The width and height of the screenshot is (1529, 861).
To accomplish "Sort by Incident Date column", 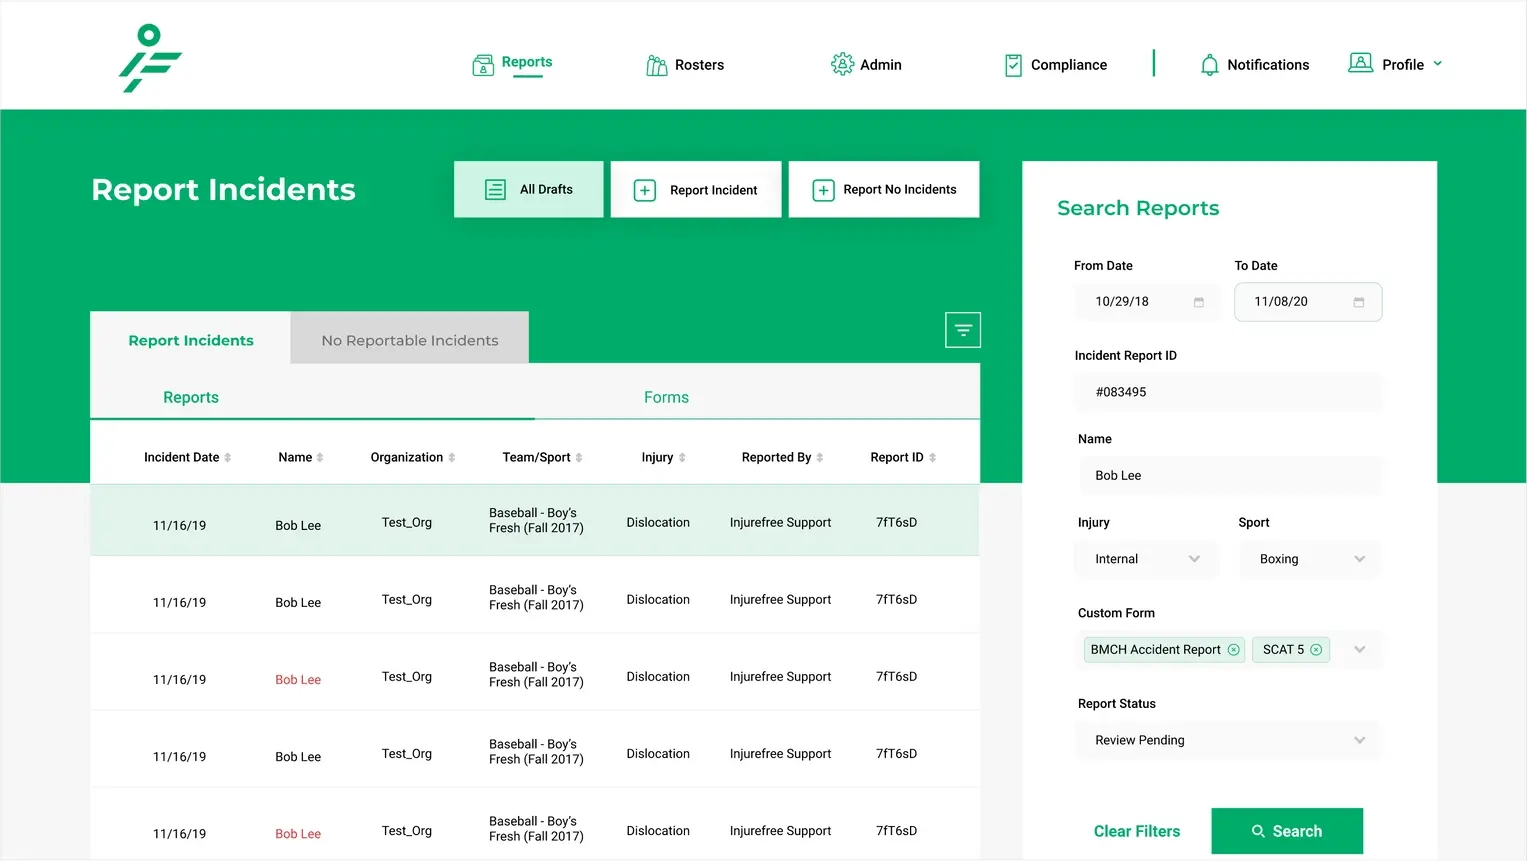I will [227, 458].
